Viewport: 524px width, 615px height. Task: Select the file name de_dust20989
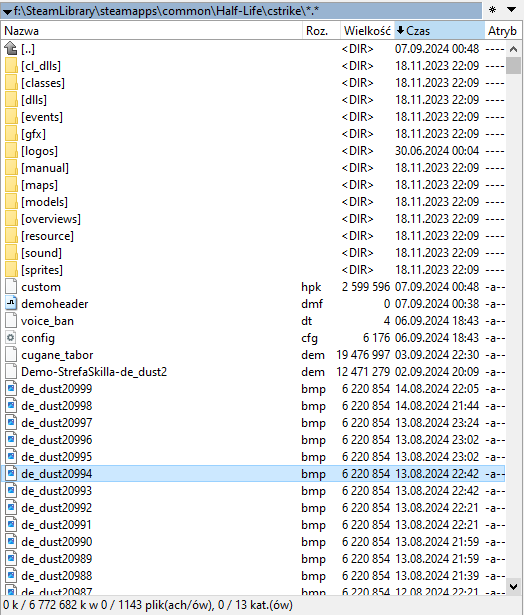point(56,559)
